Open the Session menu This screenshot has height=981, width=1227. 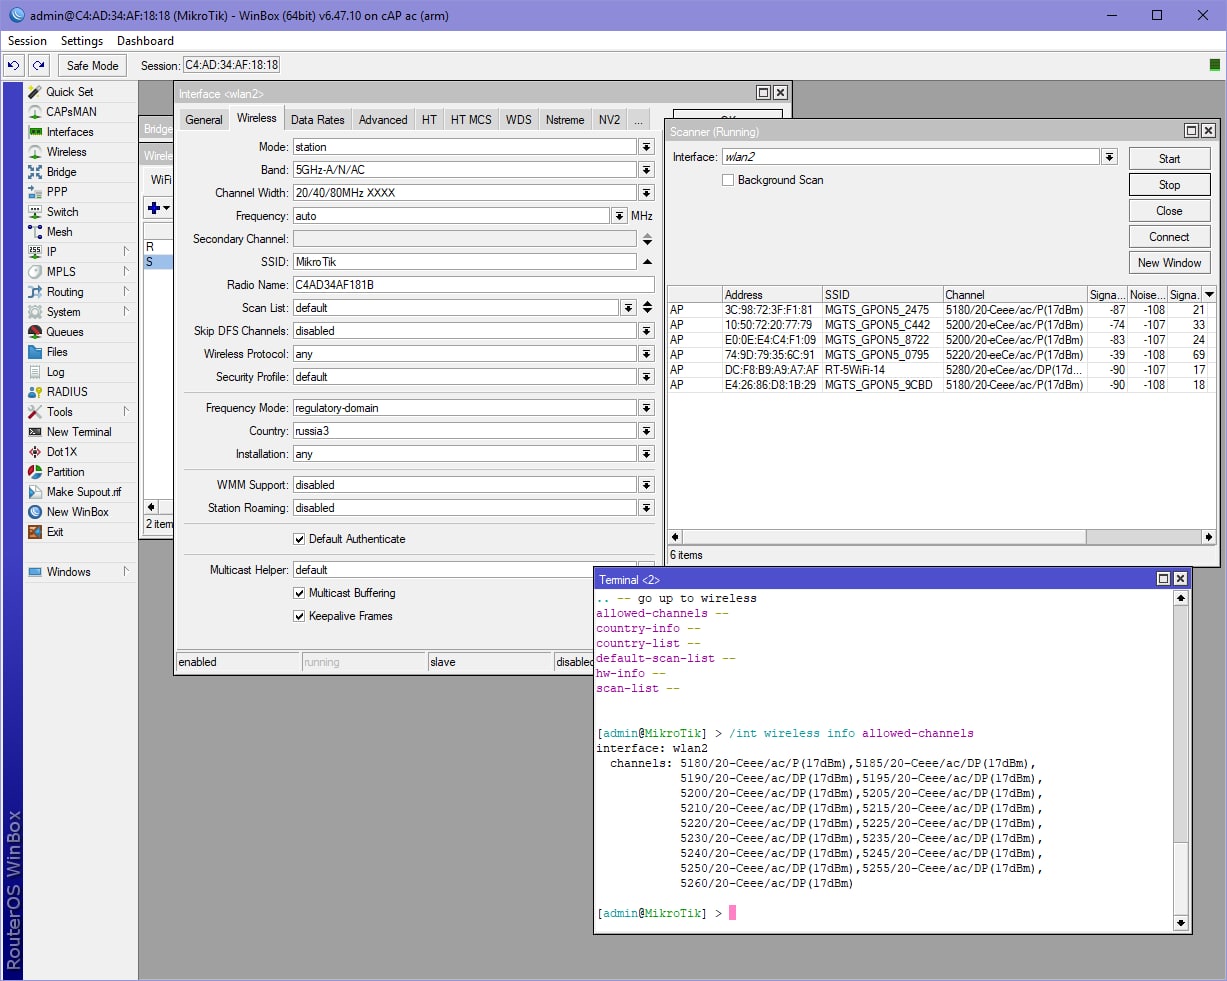point(27,41)
